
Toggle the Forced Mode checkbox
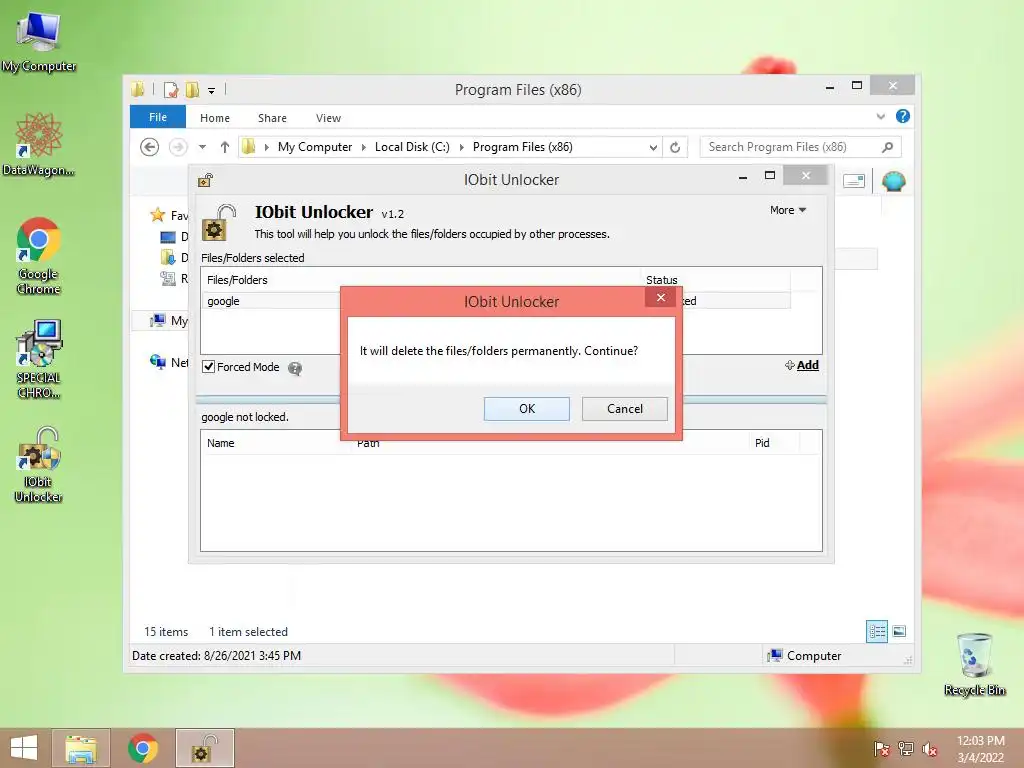208,367
